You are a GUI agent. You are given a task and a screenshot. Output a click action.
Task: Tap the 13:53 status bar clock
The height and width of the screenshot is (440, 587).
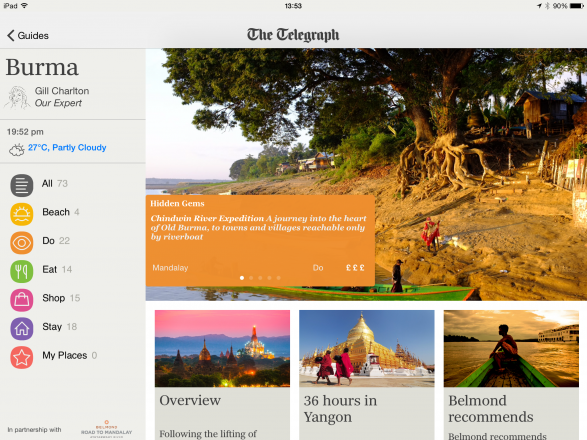(293, 6)
